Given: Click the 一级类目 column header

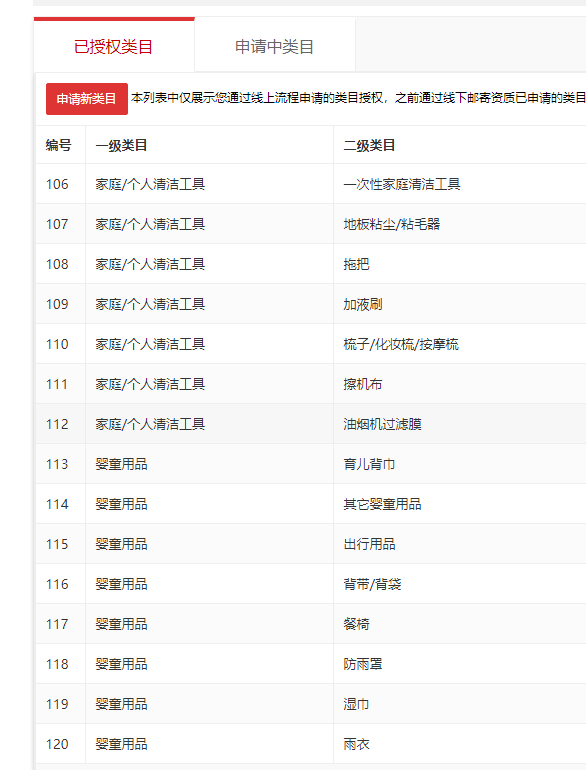Looking at the screenshot, I should [x=121, y=145].
